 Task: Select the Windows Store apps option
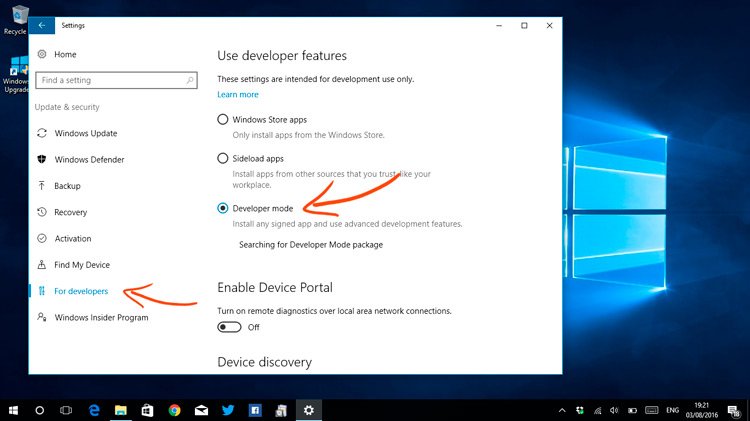point(223,120)
